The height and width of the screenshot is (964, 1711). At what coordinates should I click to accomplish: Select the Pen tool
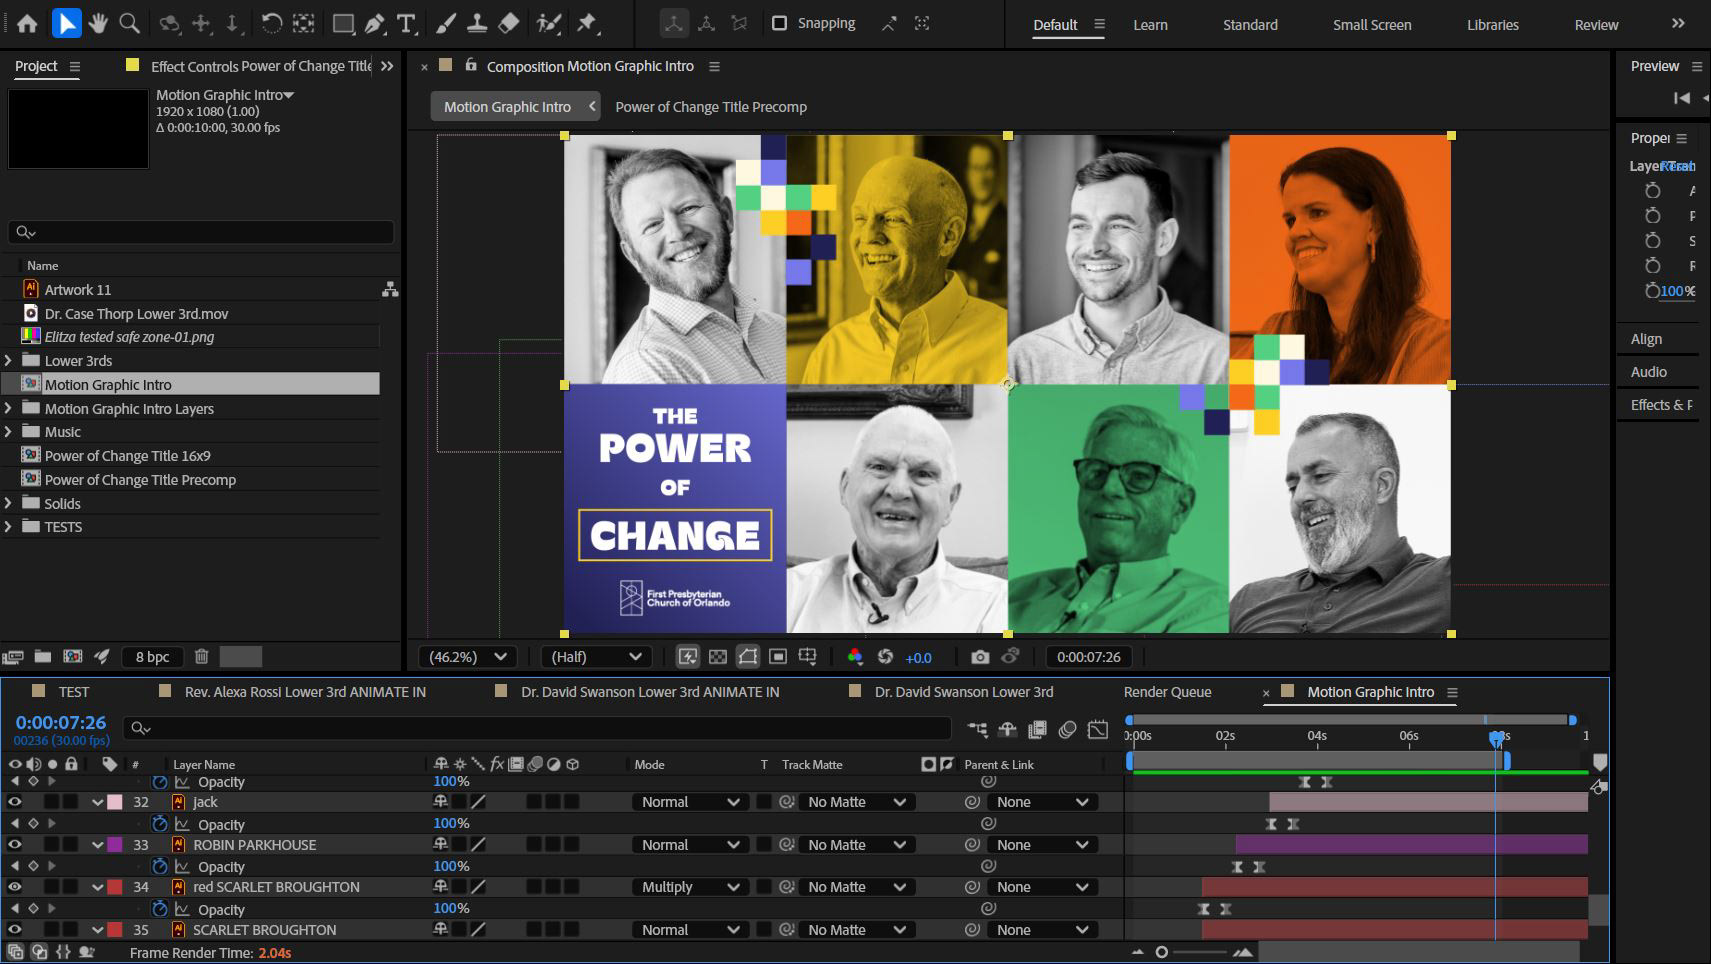(375, 23)
